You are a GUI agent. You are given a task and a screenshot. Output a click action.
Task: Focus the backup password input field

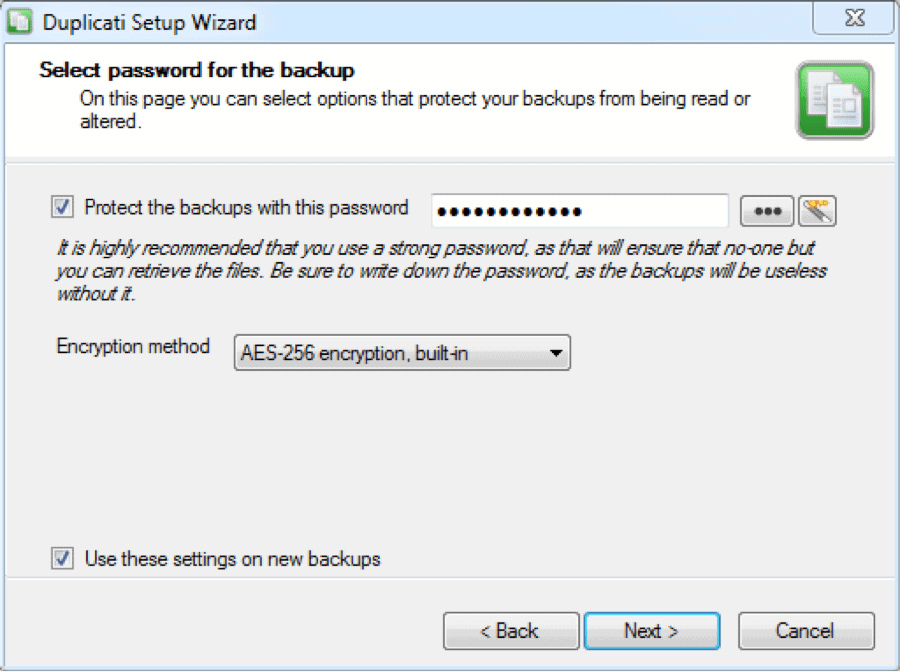[580, 211]
